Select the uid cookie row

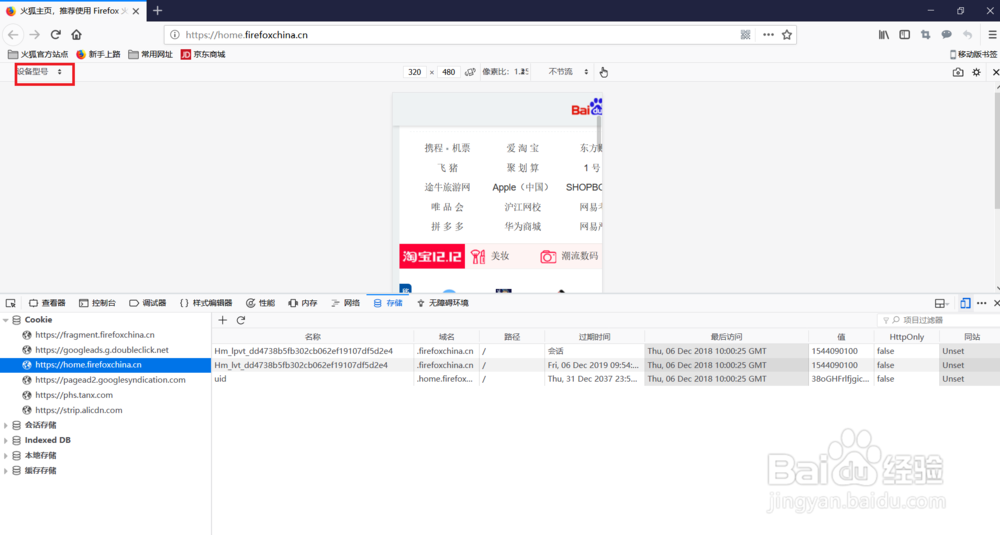[606, 379]
